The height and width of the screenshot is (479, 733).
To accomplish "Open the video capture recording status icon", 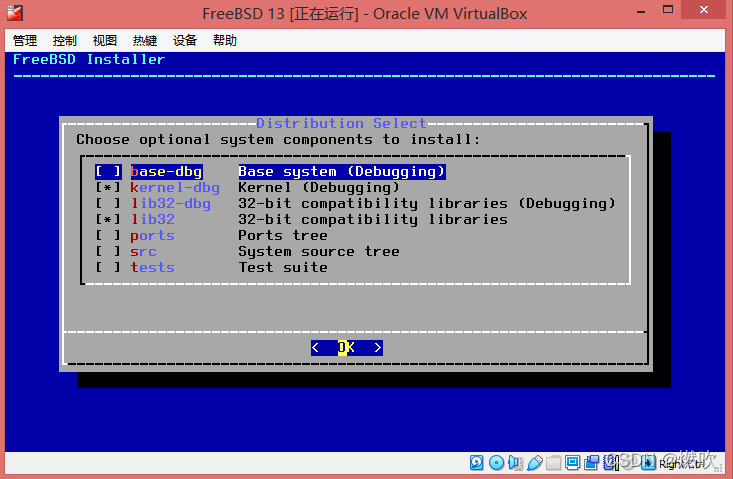I will click(591, 463).
